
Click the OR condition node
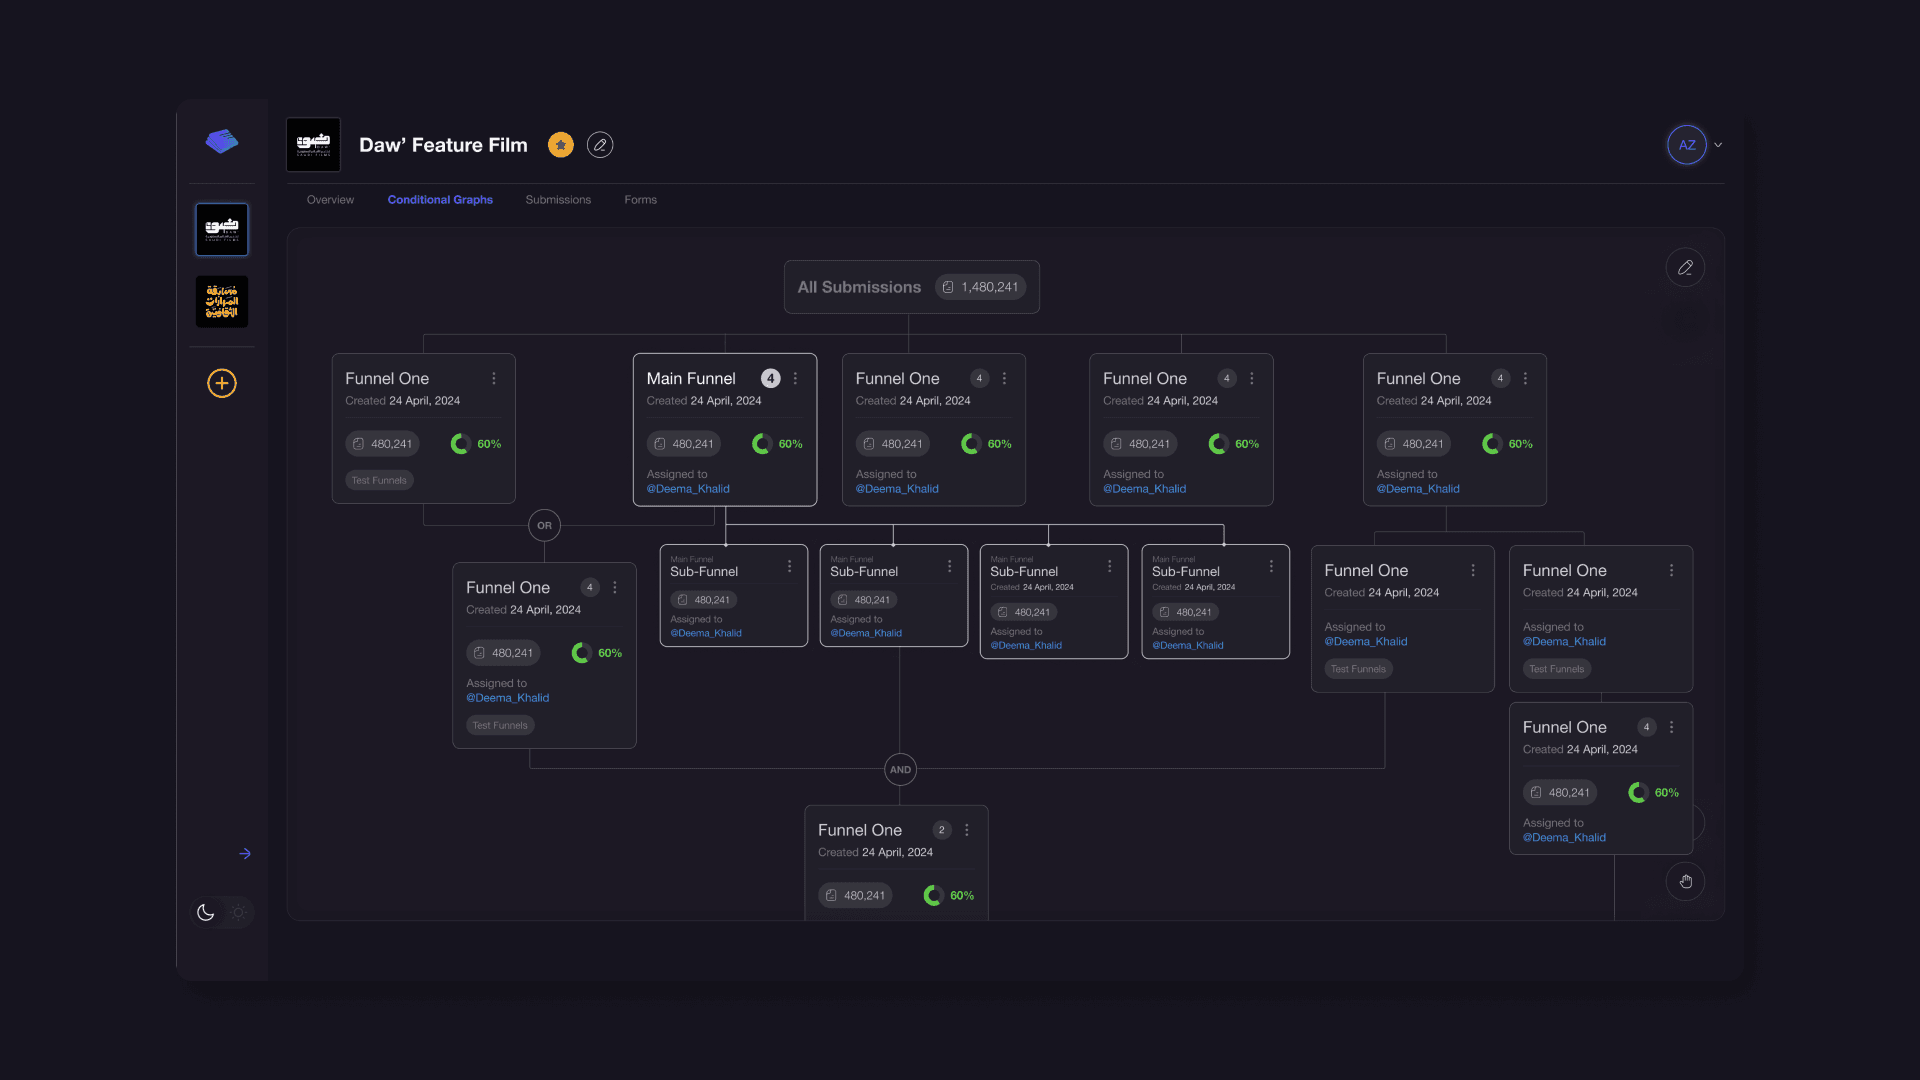[x=544, y=525]
